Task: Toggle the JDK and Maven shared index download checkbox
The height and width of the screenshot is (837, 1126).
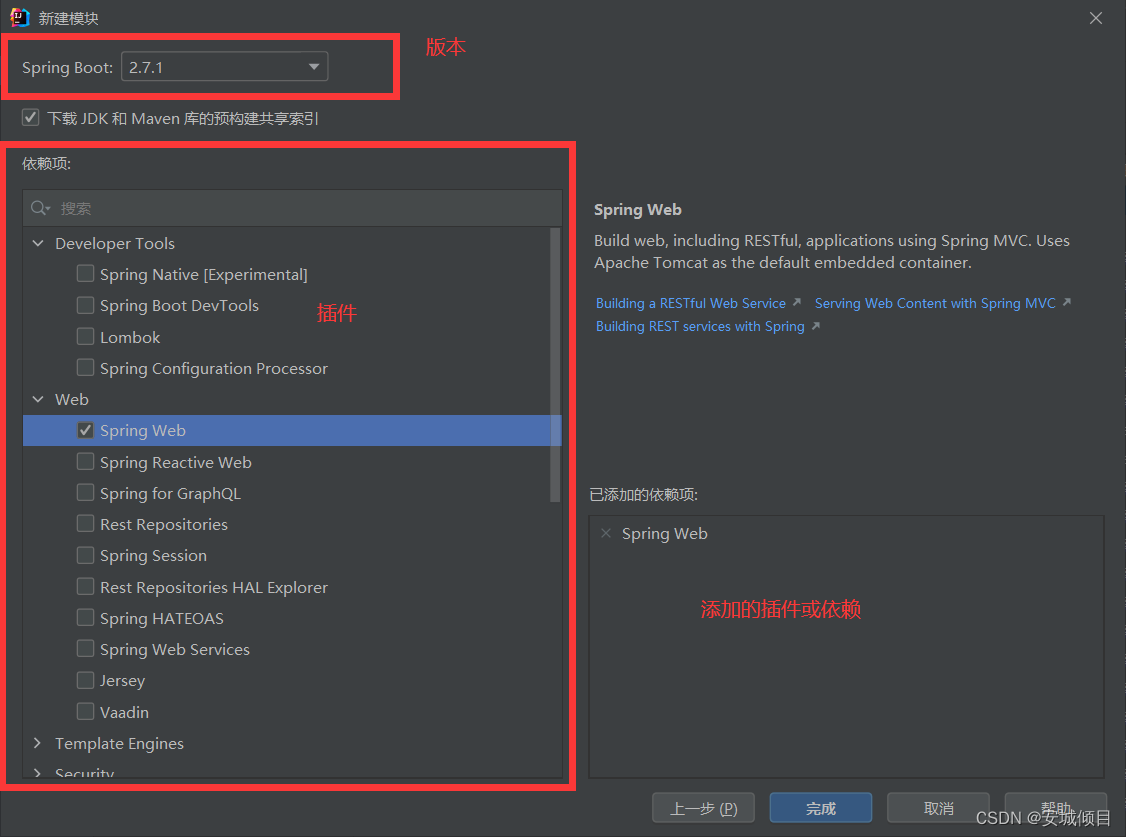Action: click(30, 117)
